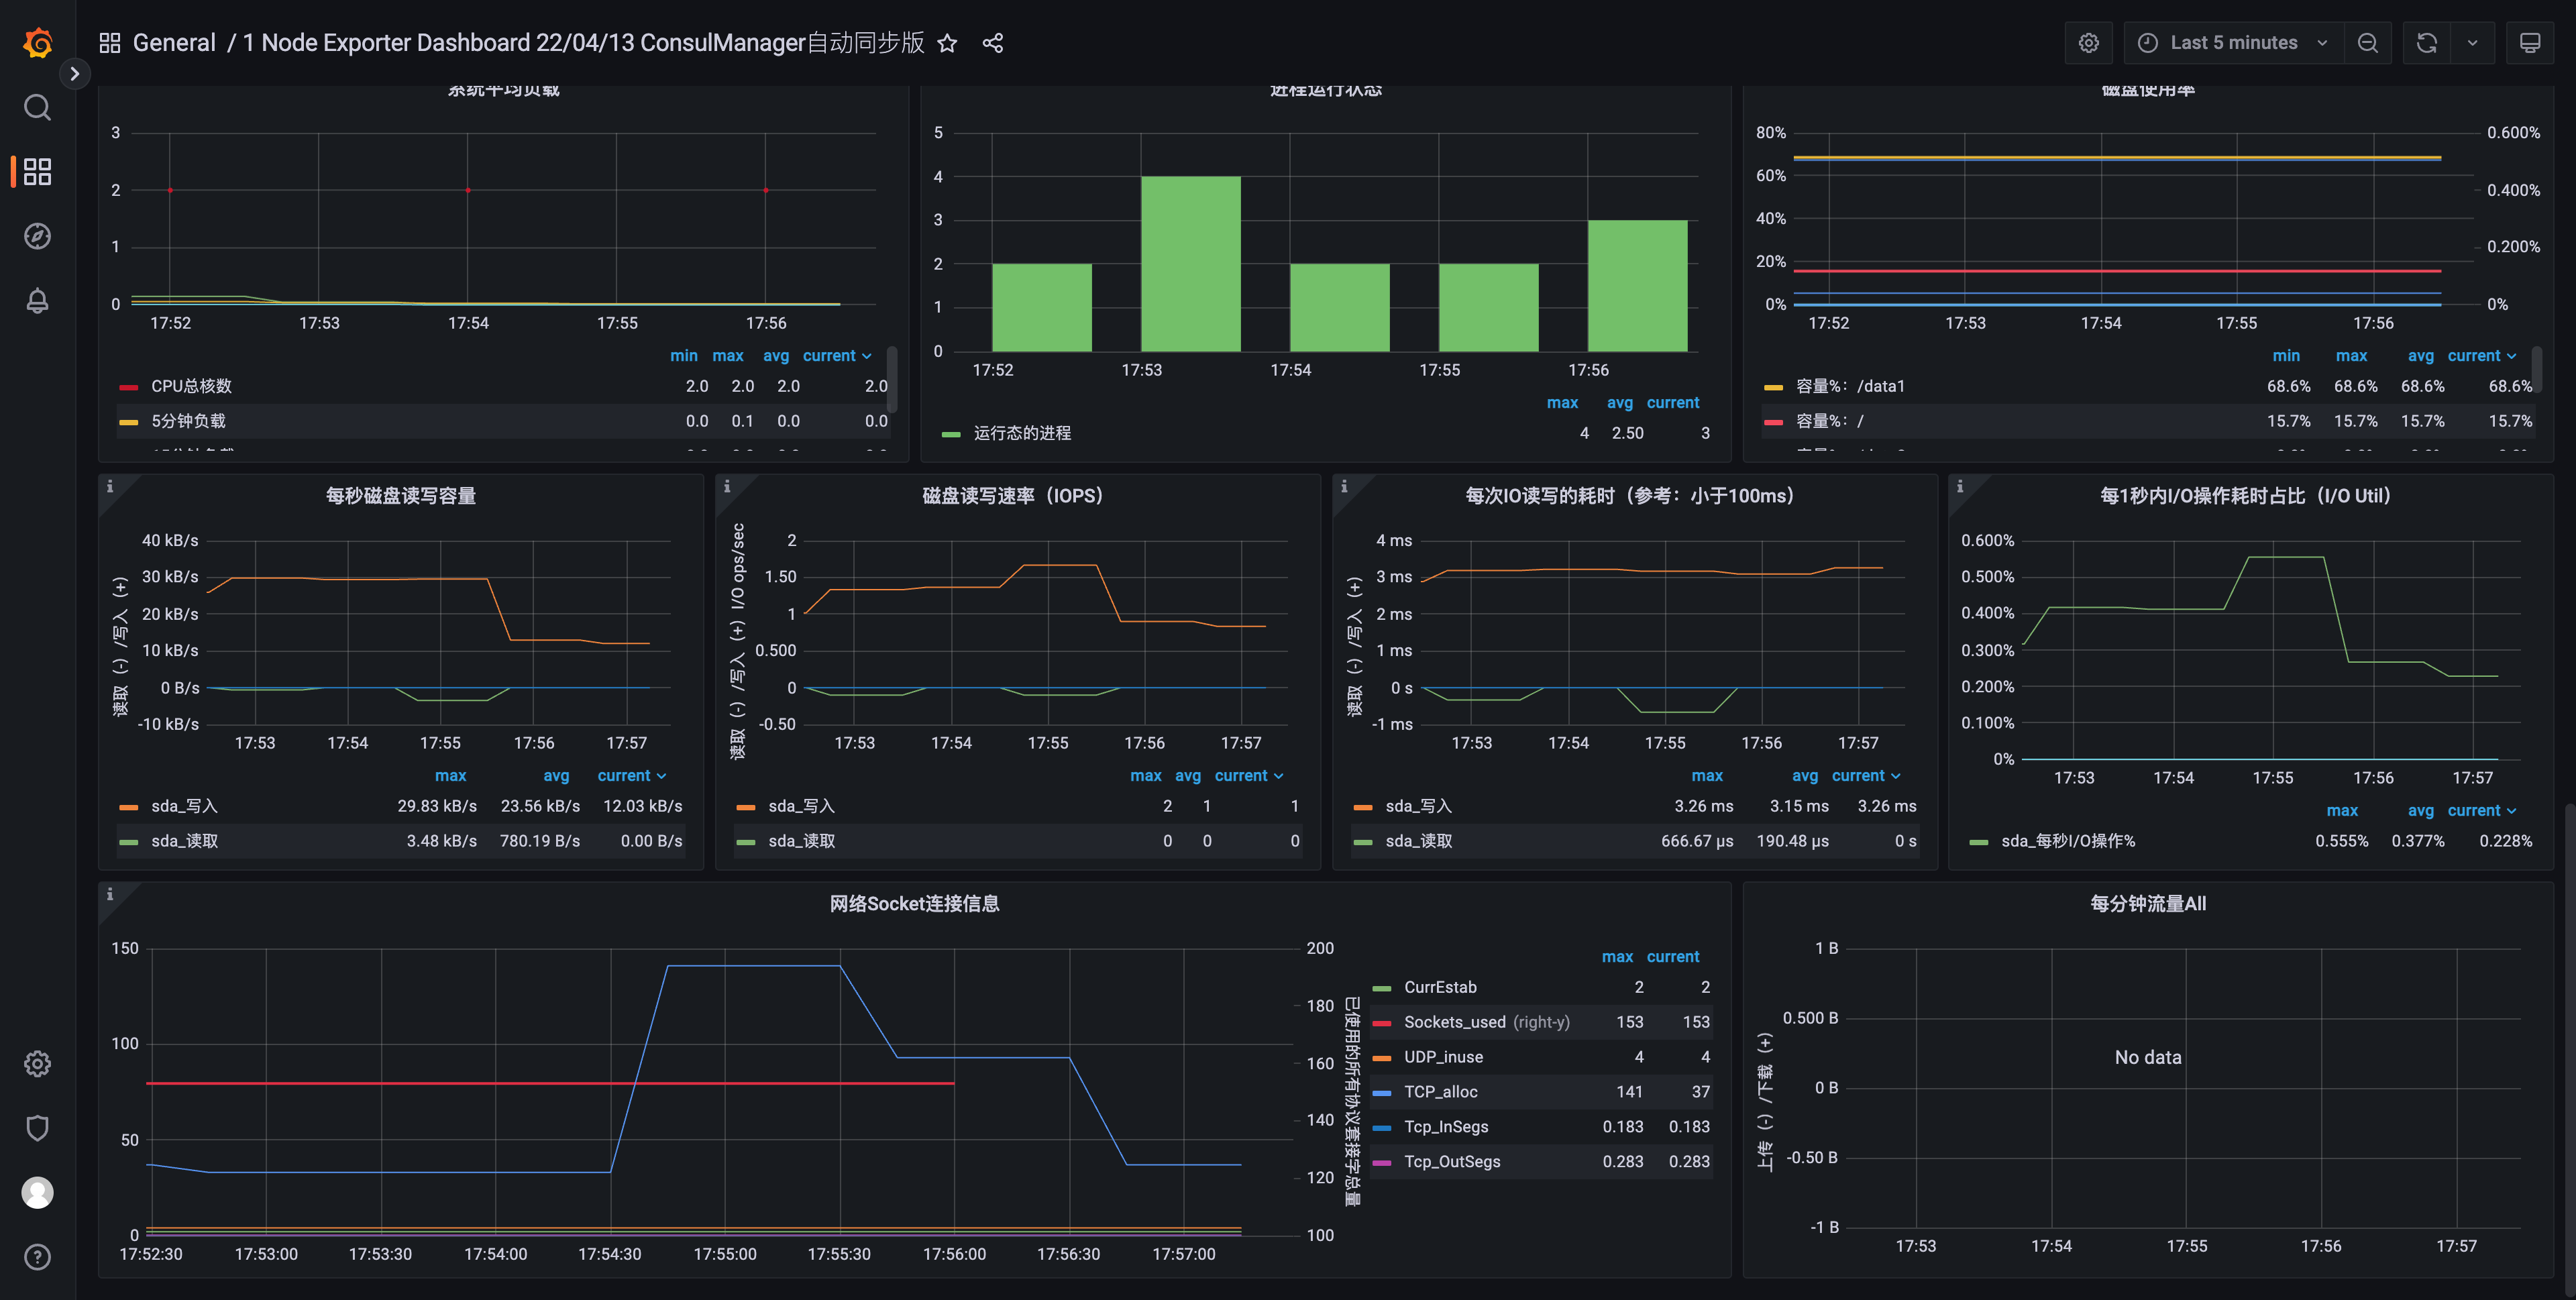Show info for 网络Socket连接信息 panel
The height and width of the screenshot is (1300, 2576).
pos(110,894)
